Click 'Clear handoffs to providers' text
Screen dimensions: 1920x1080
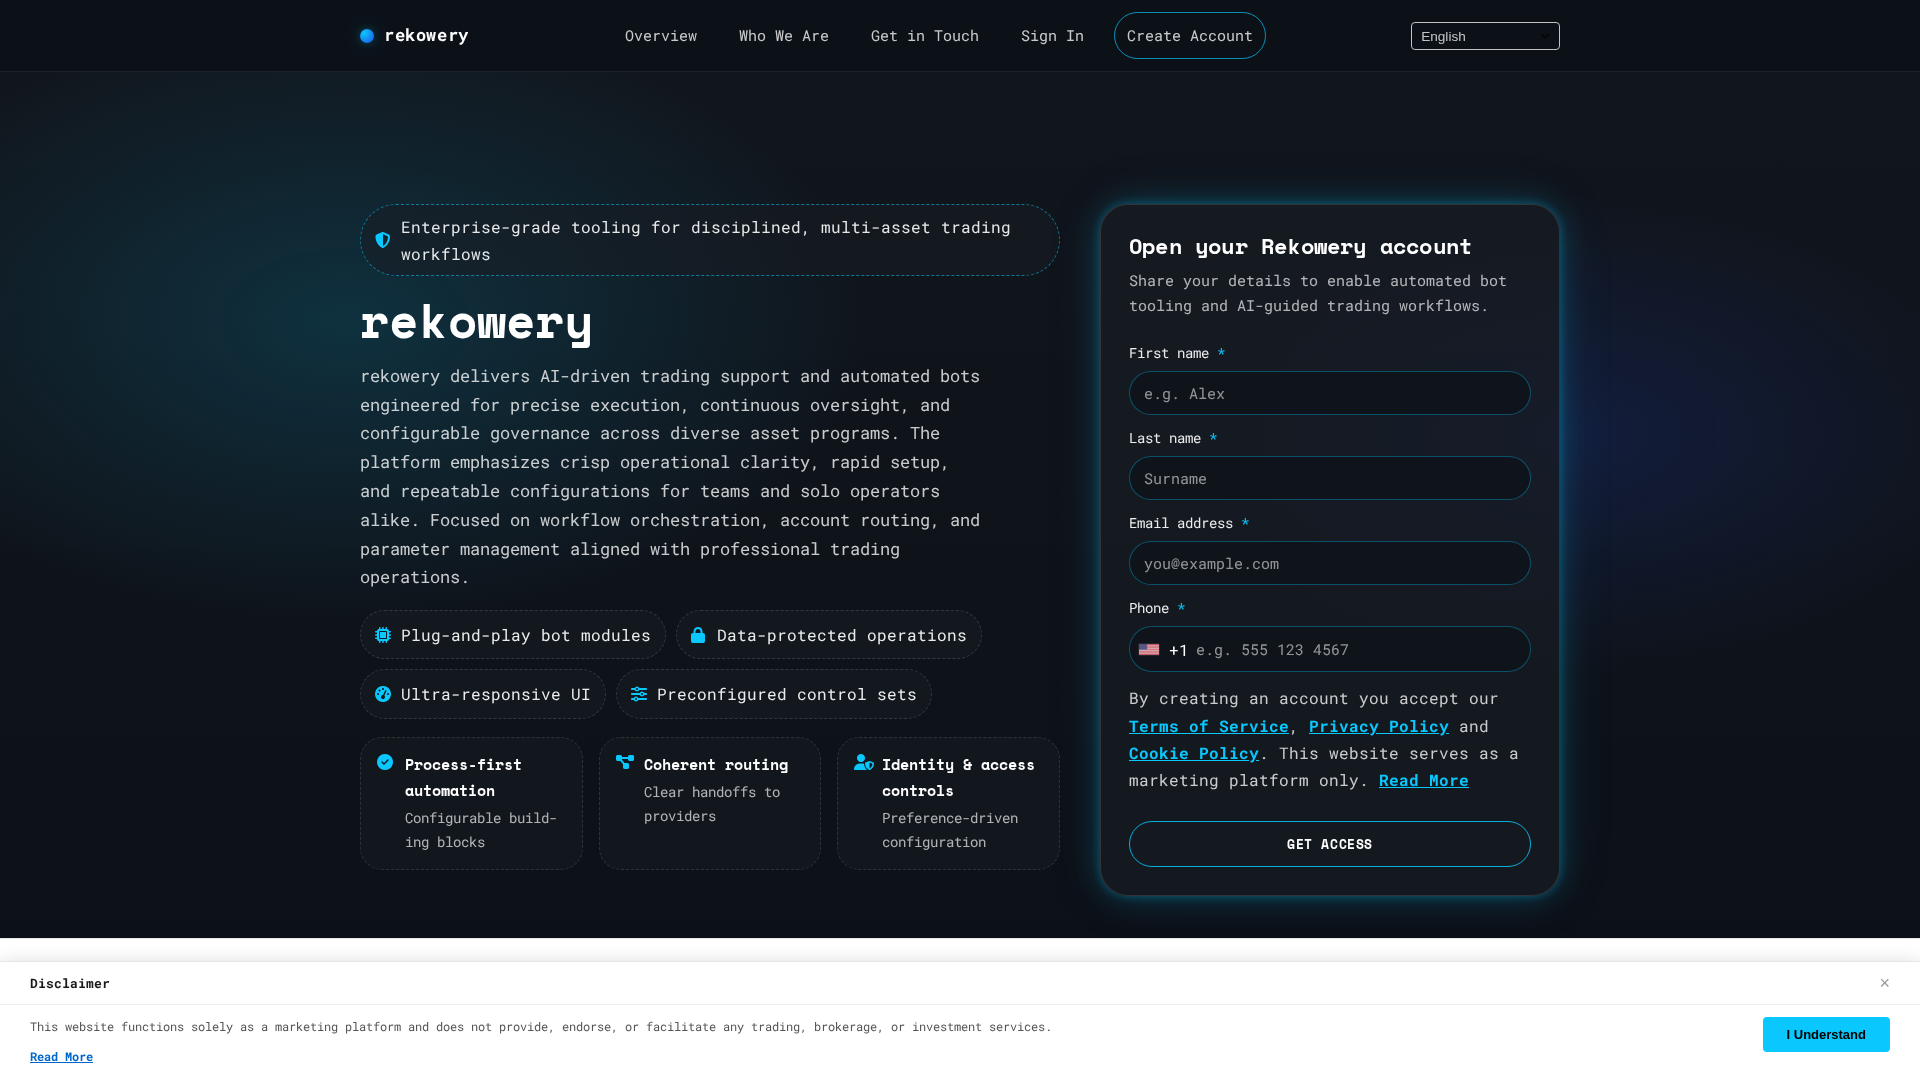tap(712, 804)
